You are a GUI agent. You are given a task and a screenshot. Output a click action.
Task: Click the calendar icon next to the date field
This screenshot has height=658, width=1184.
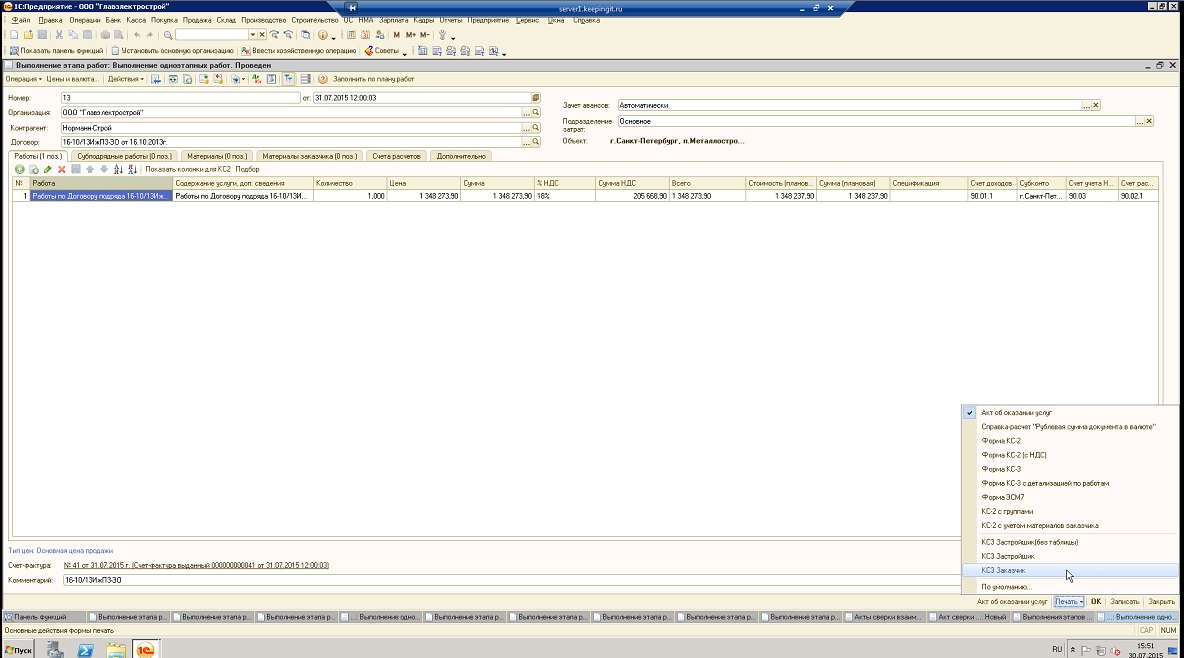(536, 98)
